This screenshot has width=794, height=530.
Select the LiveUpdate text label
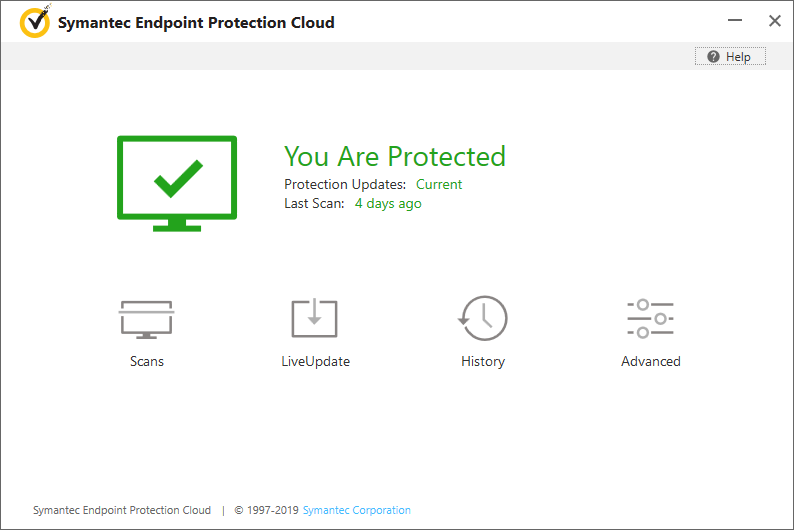coord(316,361)
